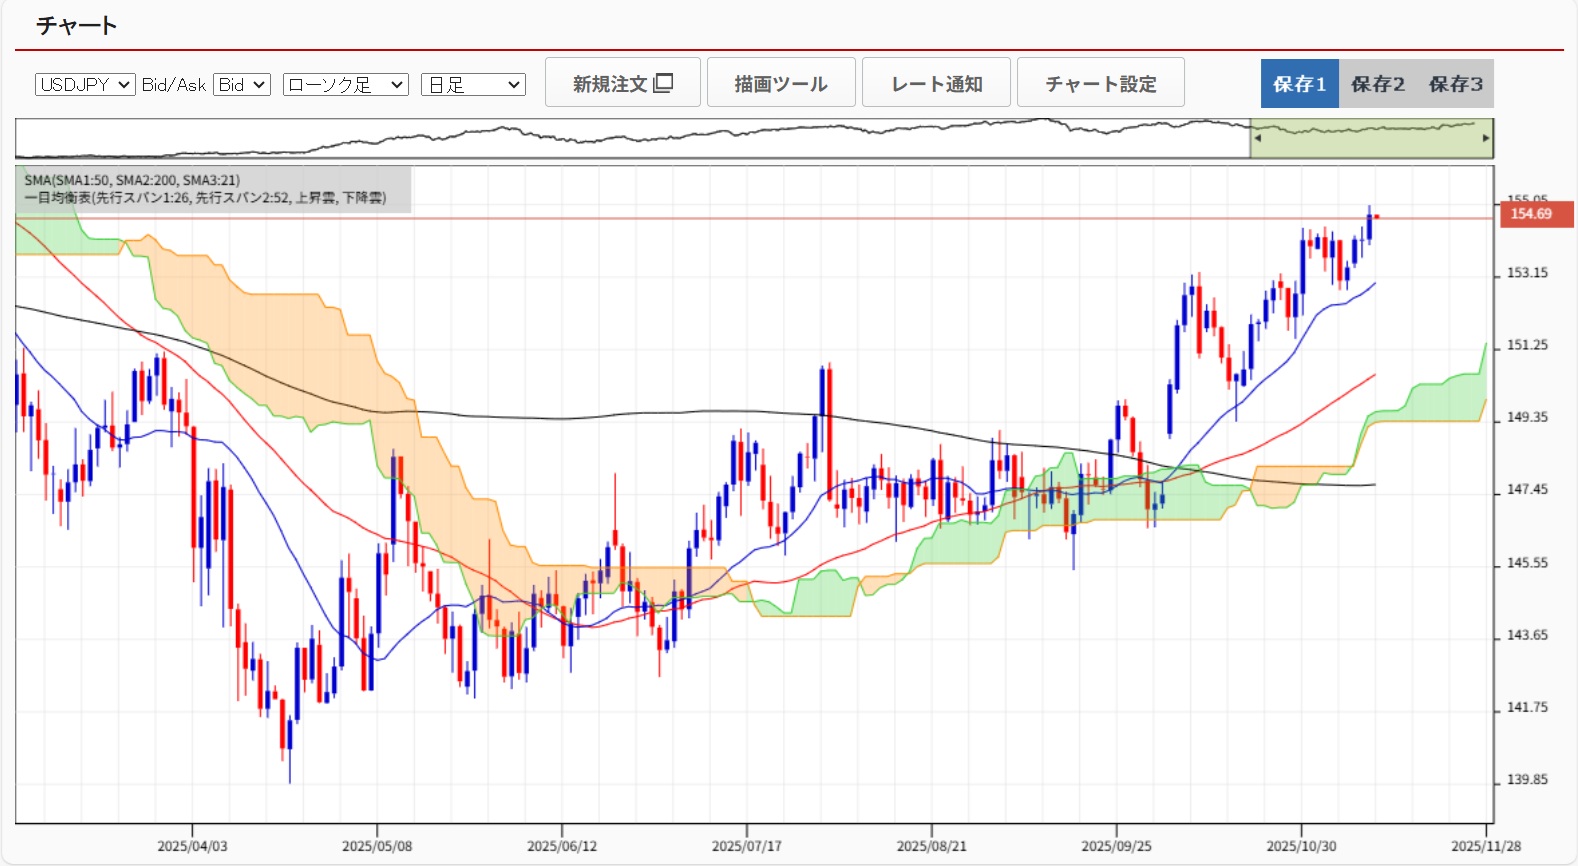
Task: Click the right arrow handle of range selector
Action: pos(1486,138)
